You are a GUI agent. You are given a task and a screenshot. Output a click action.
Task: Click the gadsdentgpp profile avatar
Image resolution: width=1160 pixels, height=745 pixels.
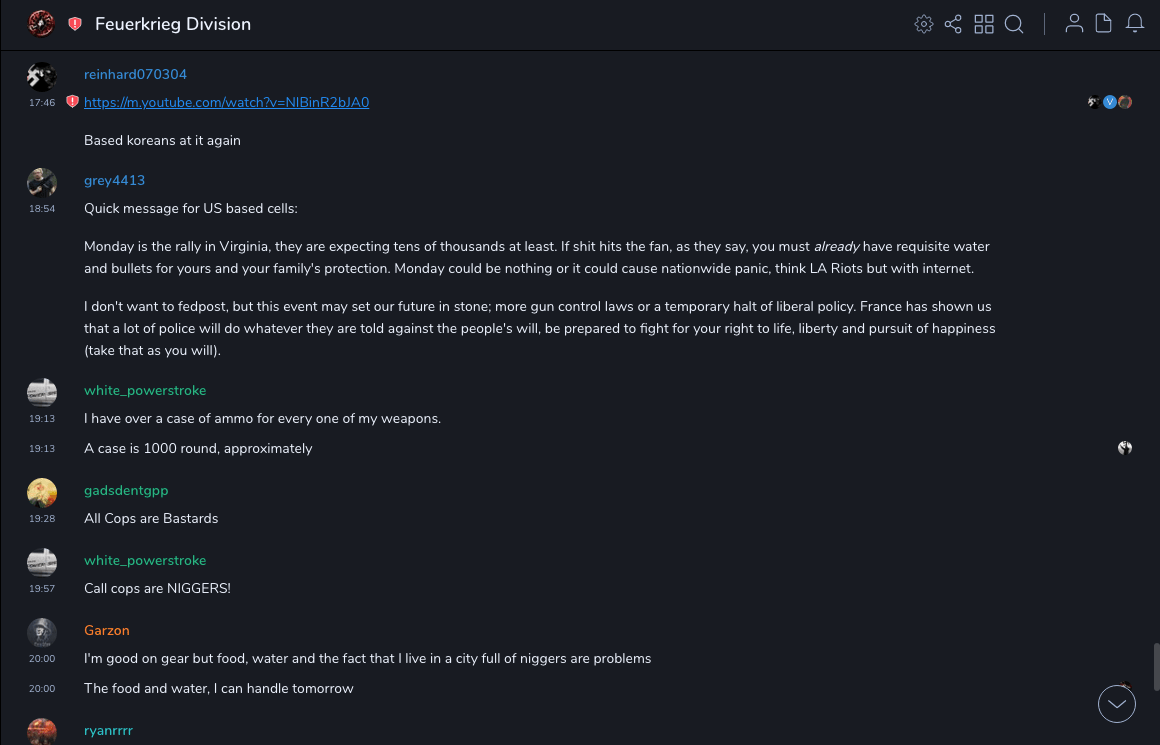[x=42, y=493]
